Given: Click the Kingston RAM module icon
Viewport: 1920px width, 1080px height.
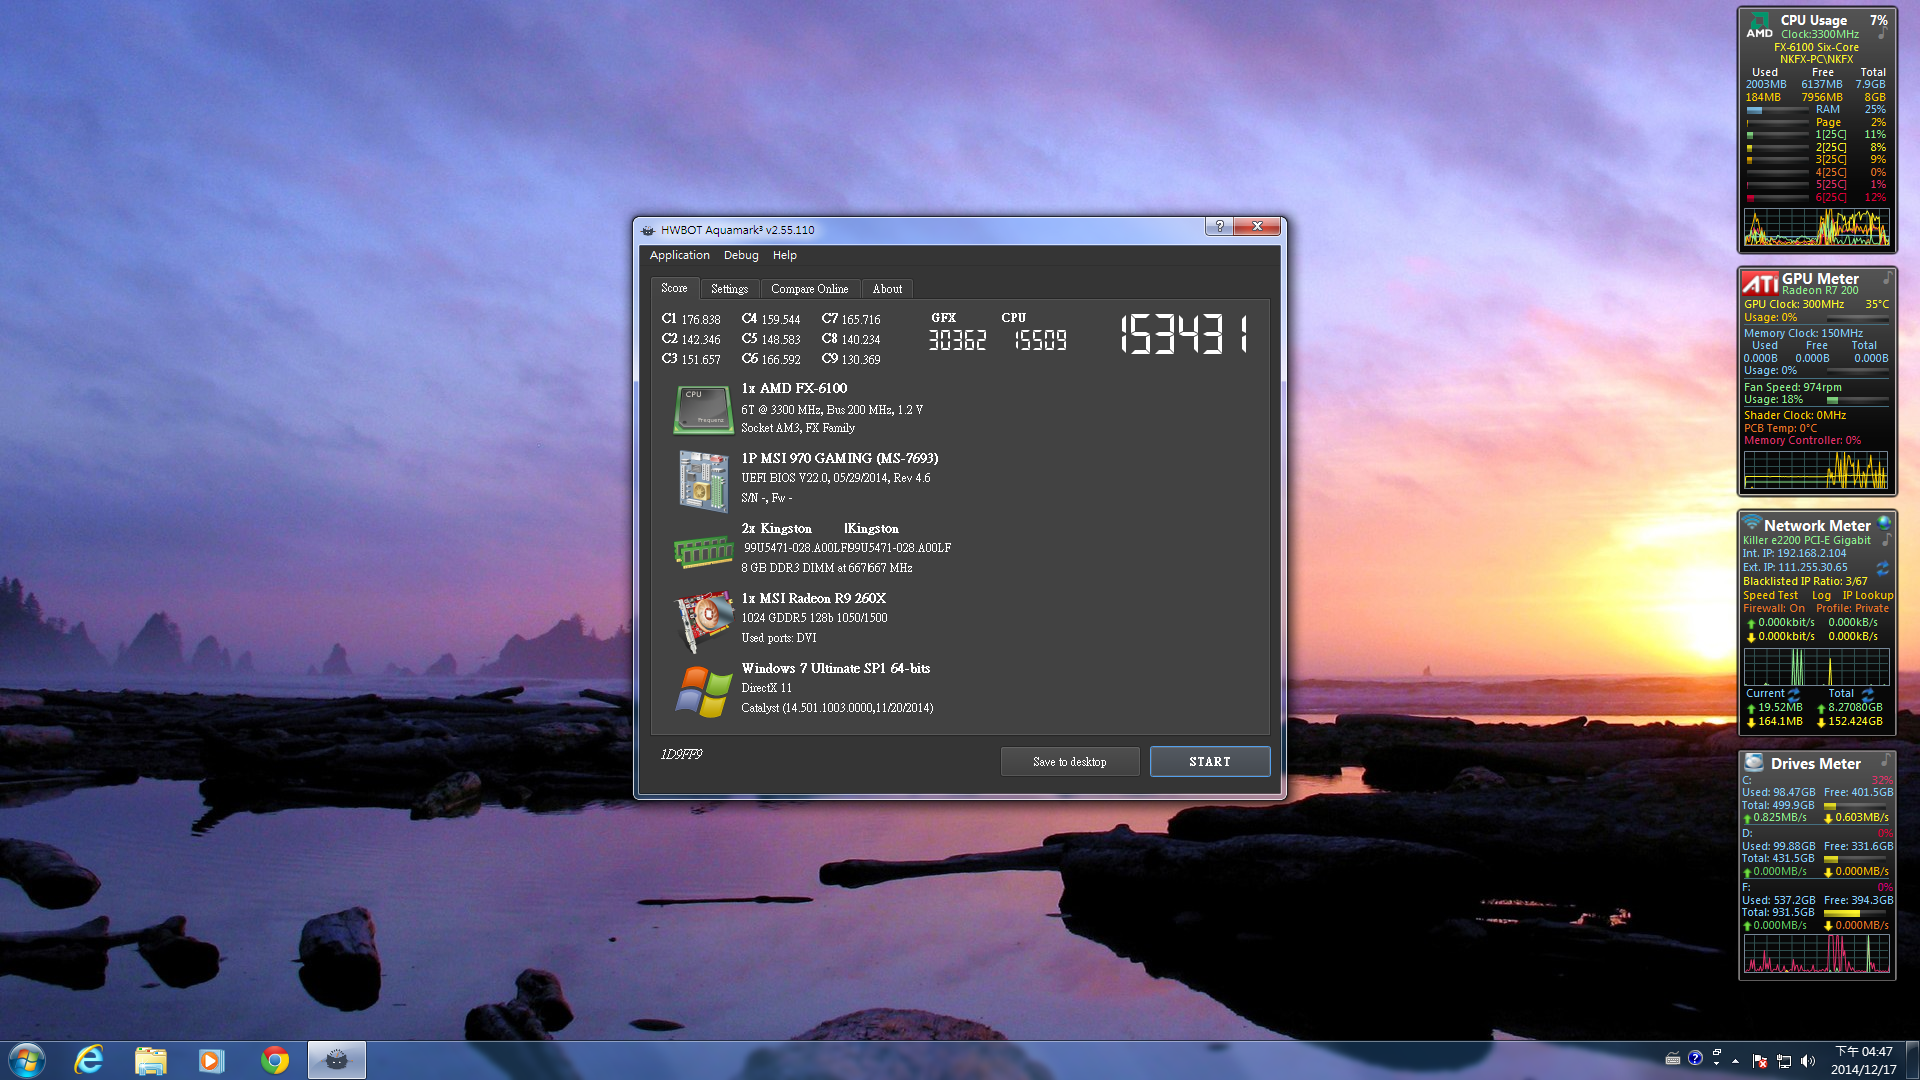Looking at the screenshot, I should tap(703, 551).
